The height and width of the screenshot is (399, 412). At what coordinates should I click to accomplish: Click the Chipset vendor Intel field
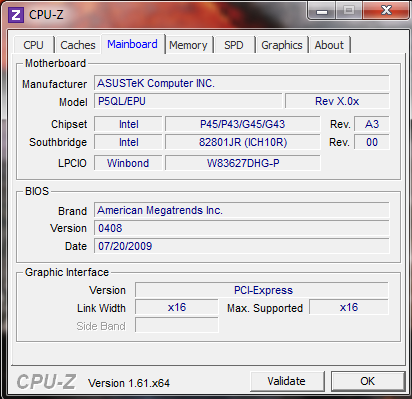[128, 124]
